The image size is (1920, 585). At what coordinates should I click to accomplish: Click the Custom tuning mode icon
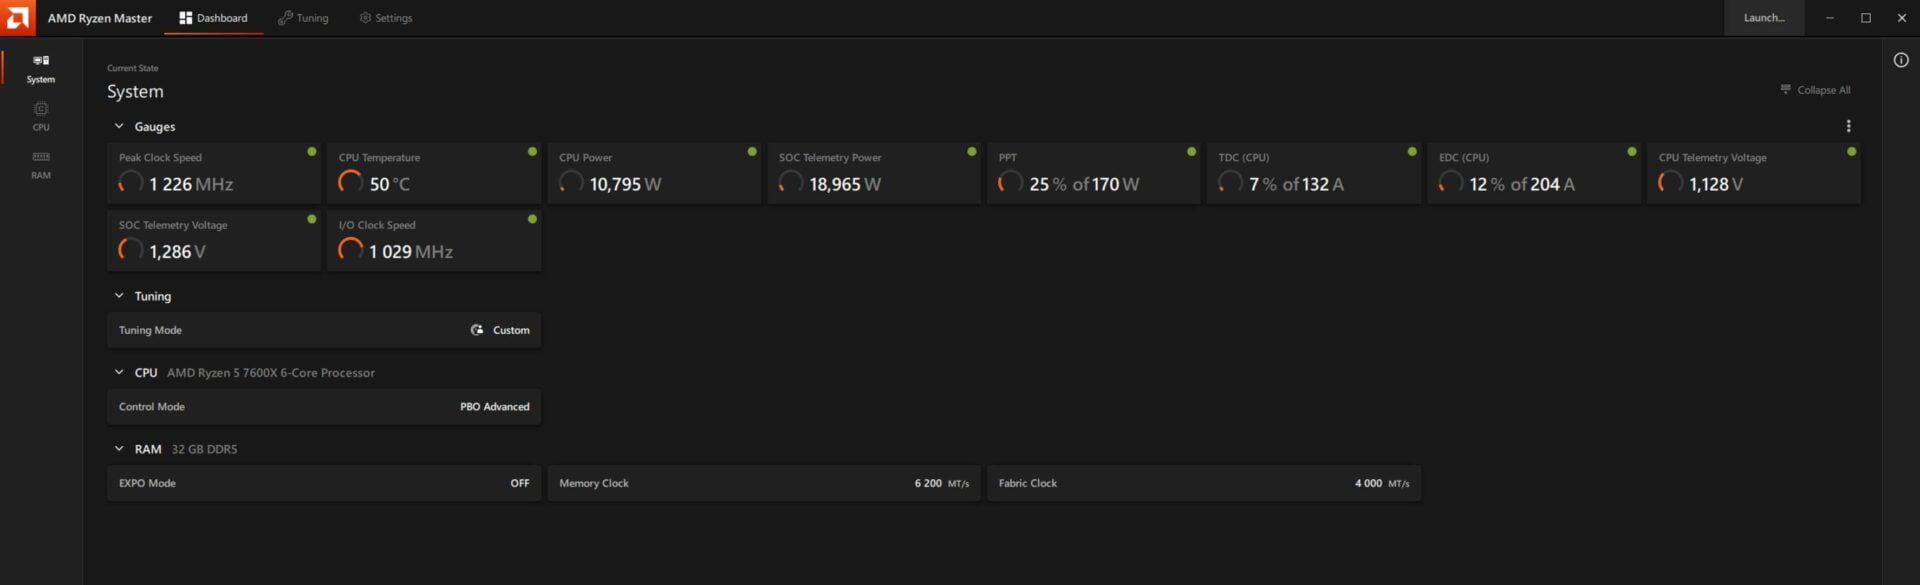[477, 330]
